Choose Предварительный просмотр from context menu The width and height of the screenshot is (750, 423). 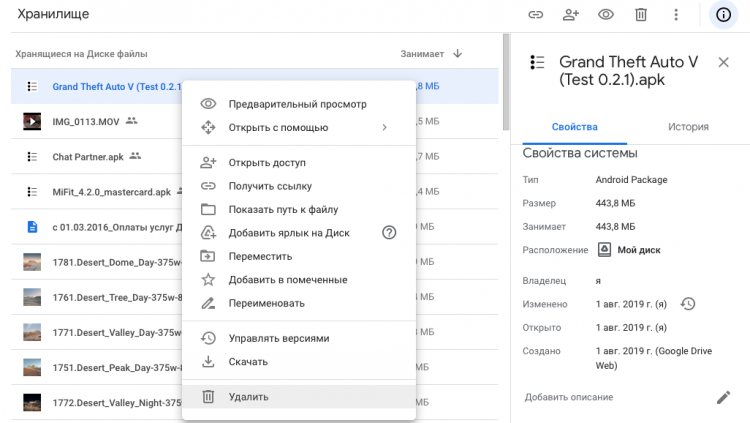click(299, 104)
